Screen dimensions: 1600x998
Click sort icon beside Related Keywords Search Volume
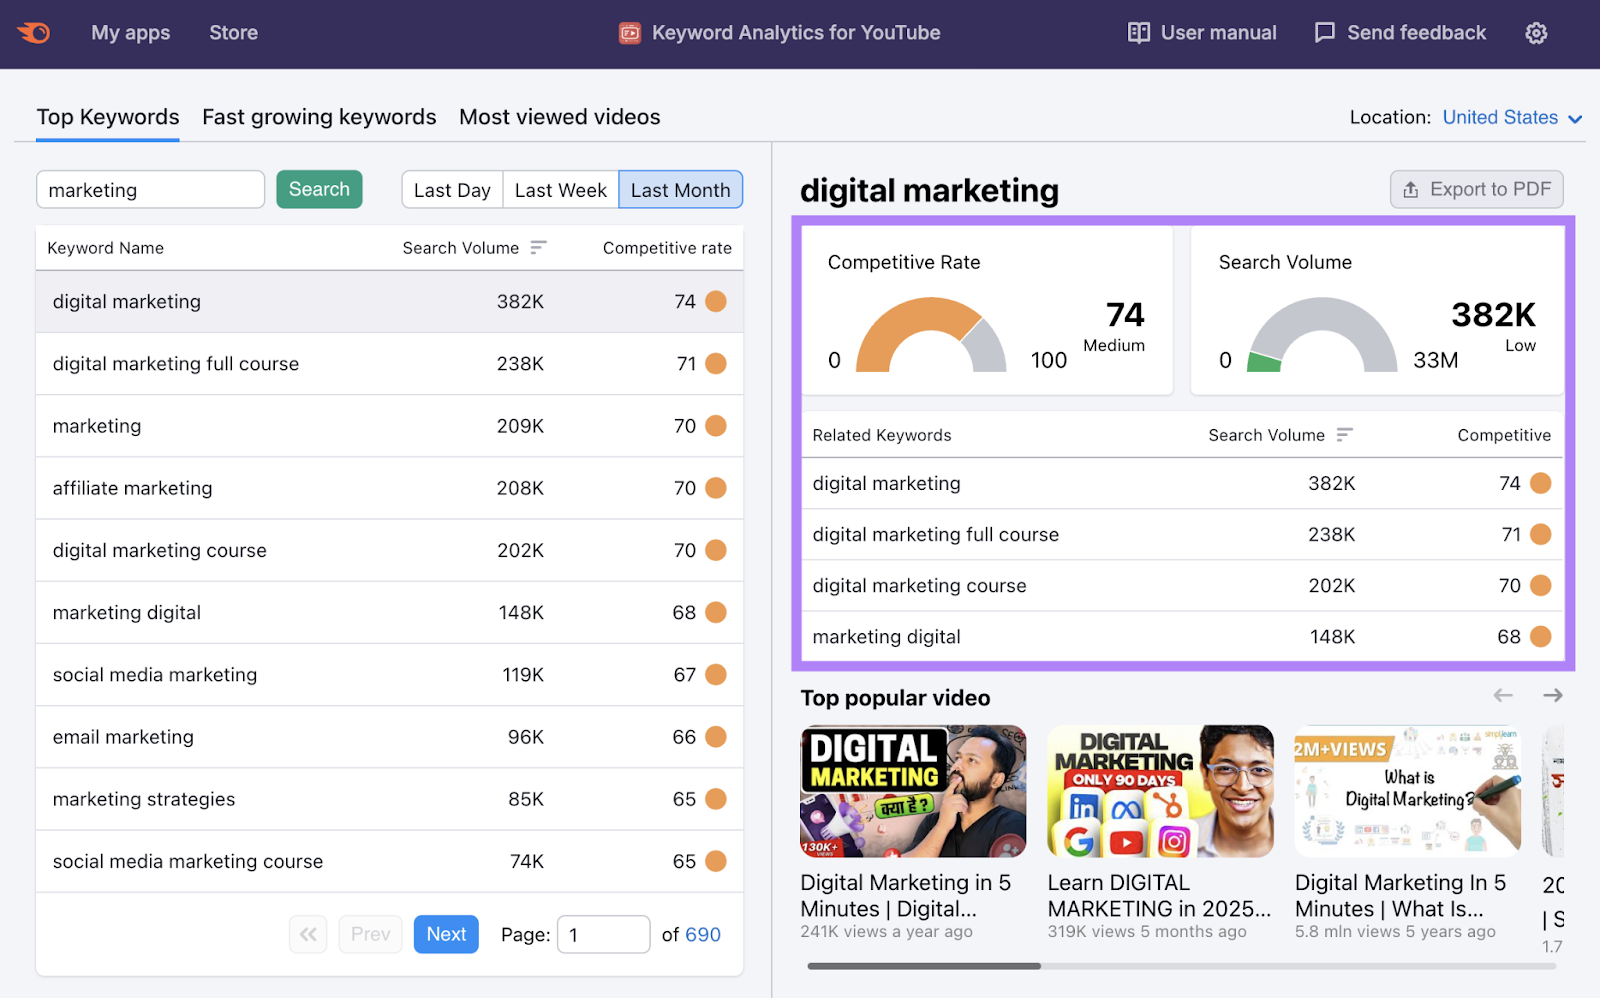(1345, 434)
